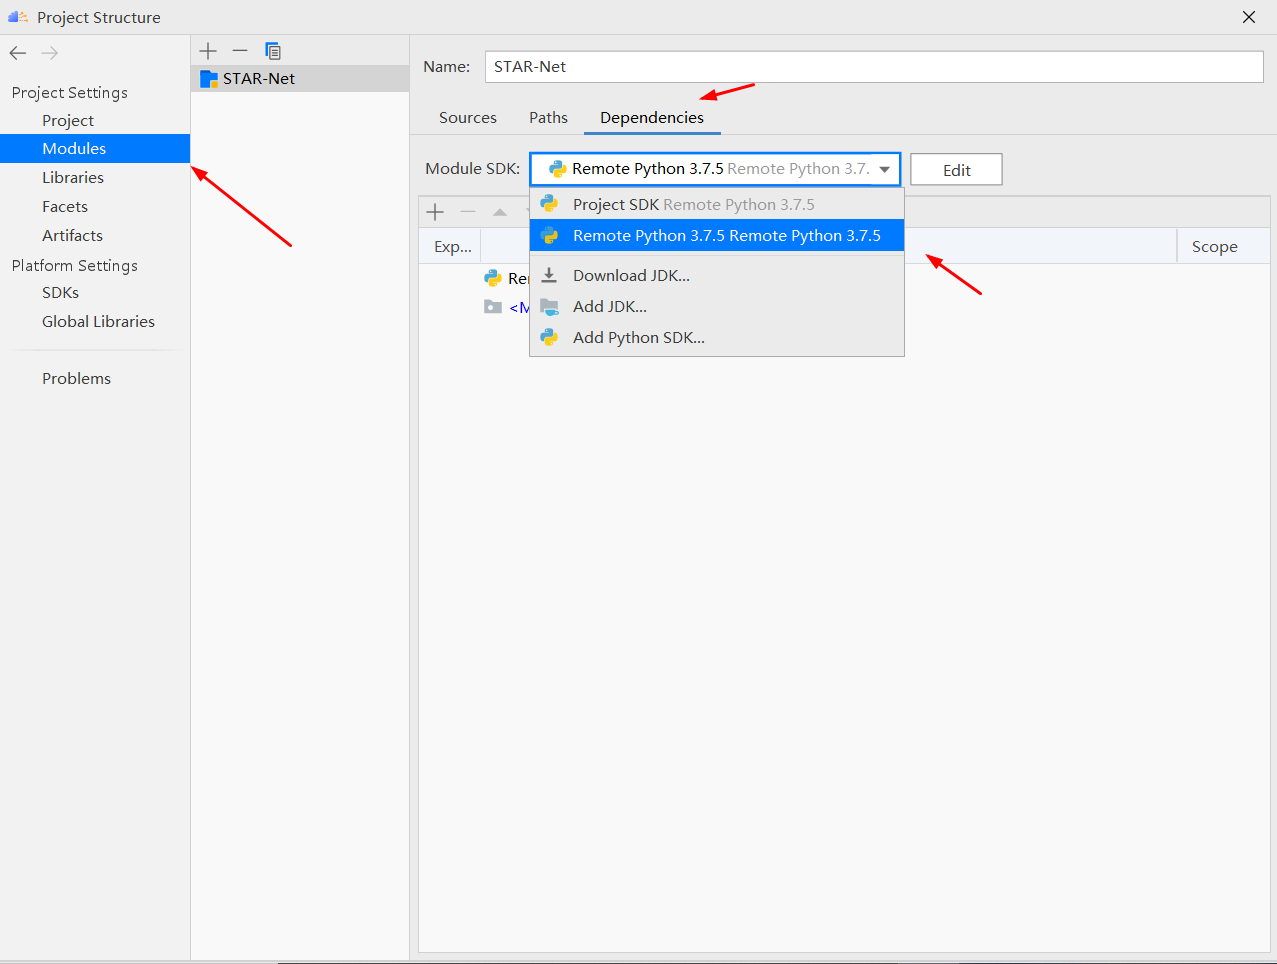Go back with the left arrow icon
The height and width of the screenshot is (964, 1277).
(18, 53)
